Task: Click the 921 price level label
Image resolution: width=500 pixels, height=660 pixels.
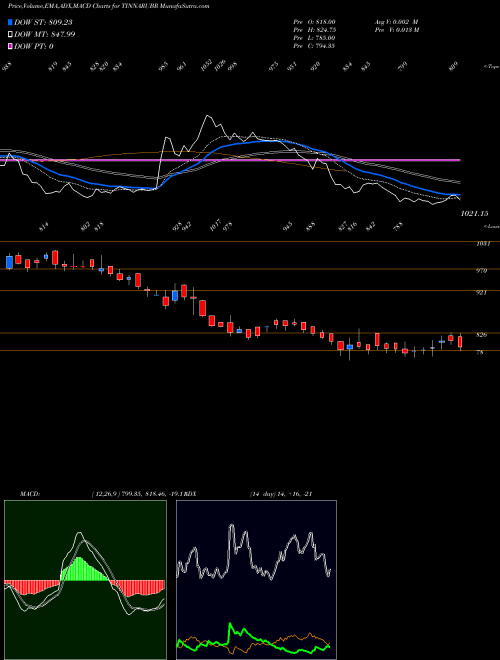Action: coord(482,293)
